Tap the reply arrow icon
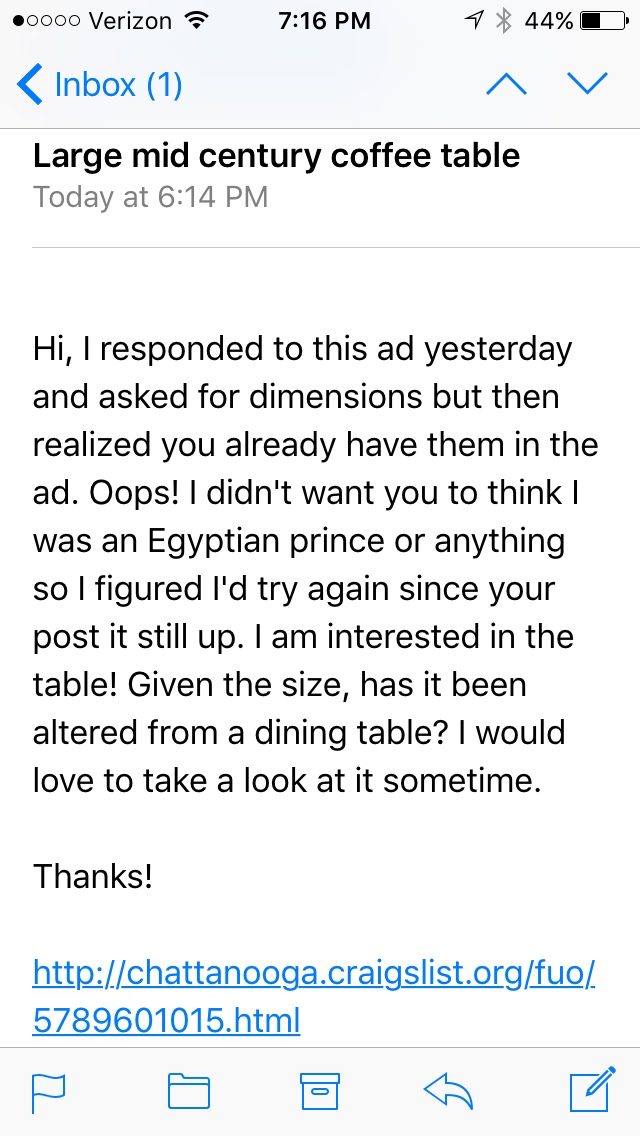 click(449, 1092)
